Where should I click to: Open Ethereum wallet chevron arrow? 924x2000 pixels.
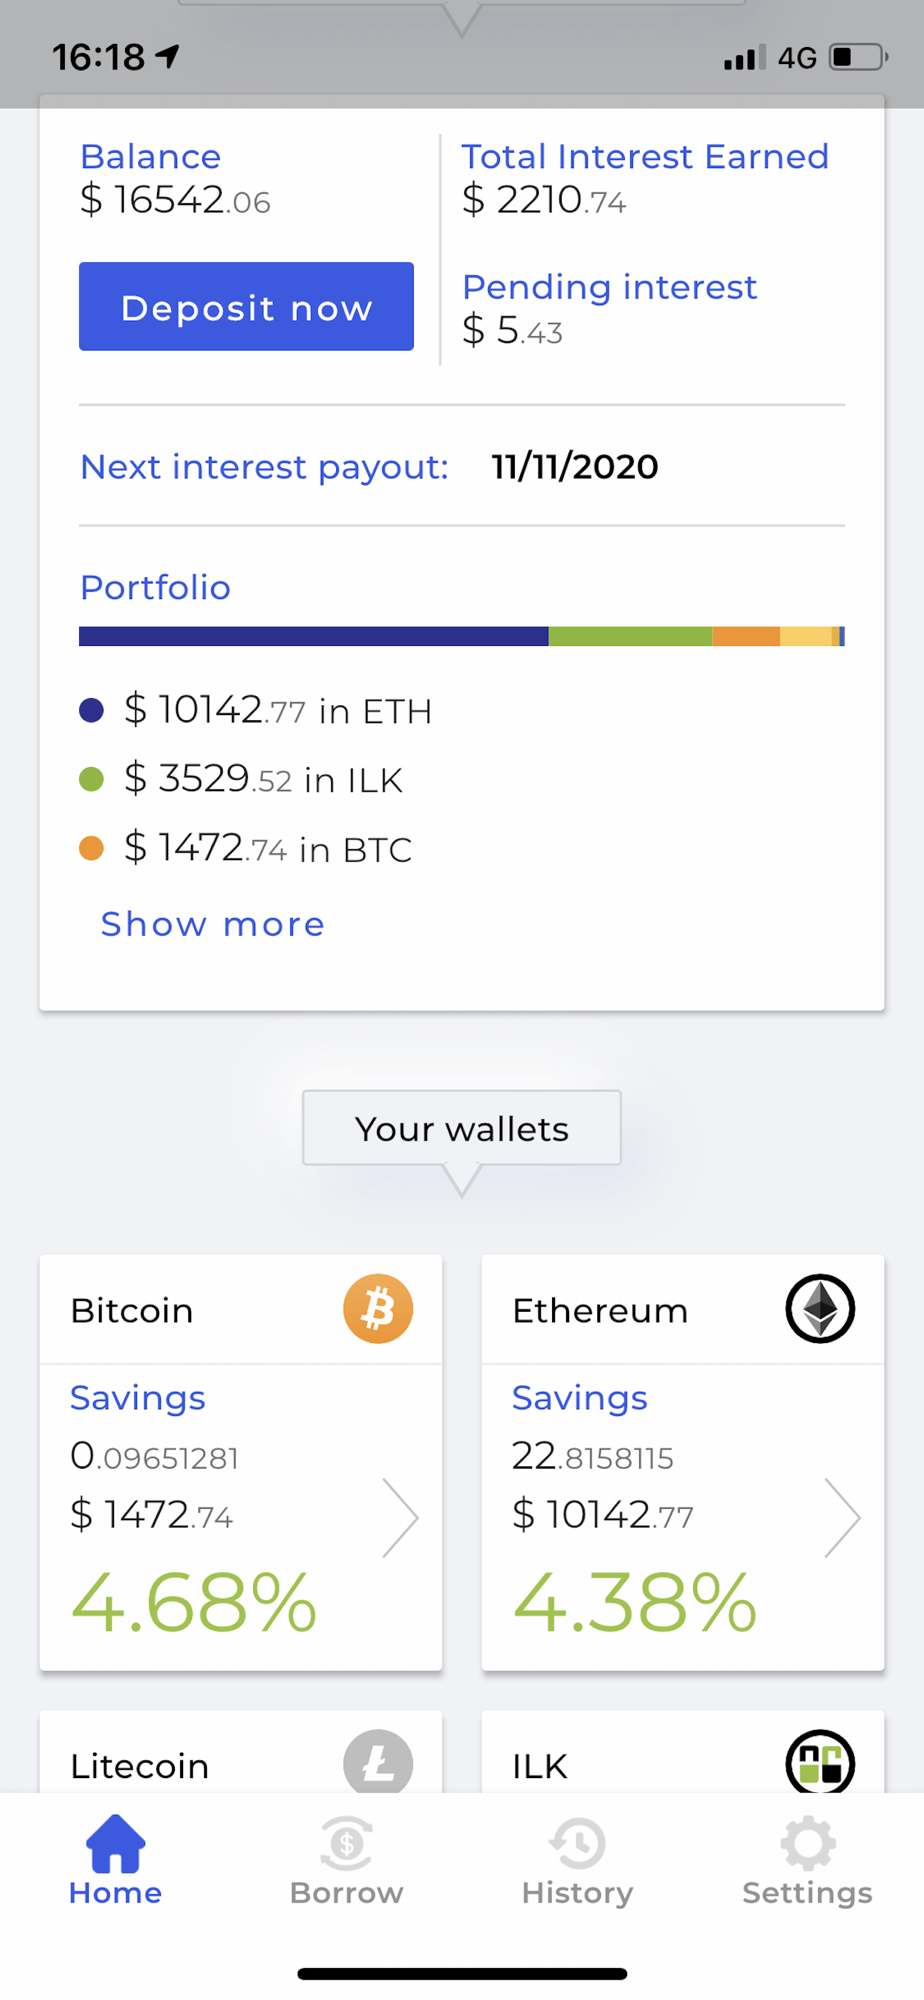coord(842,1517)
